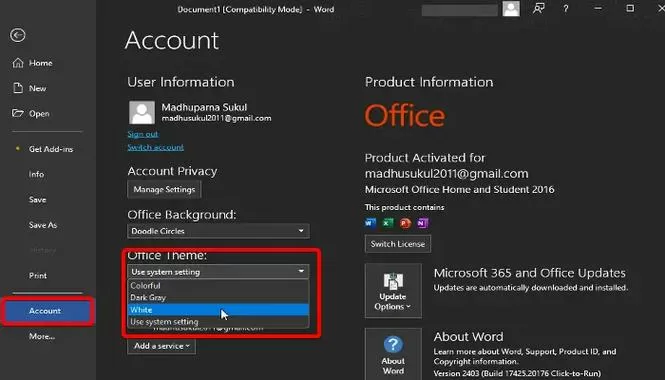Screen dimensions: 665x380
Task: Click the Switch account link
Action: pyautogui.click(x=156, y=147)
